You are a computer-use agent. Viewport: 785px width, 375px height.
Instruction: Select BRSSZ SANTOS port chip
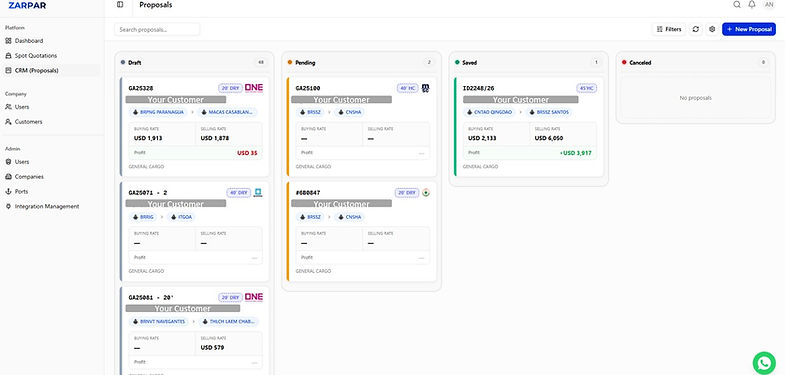pos(549,112)
